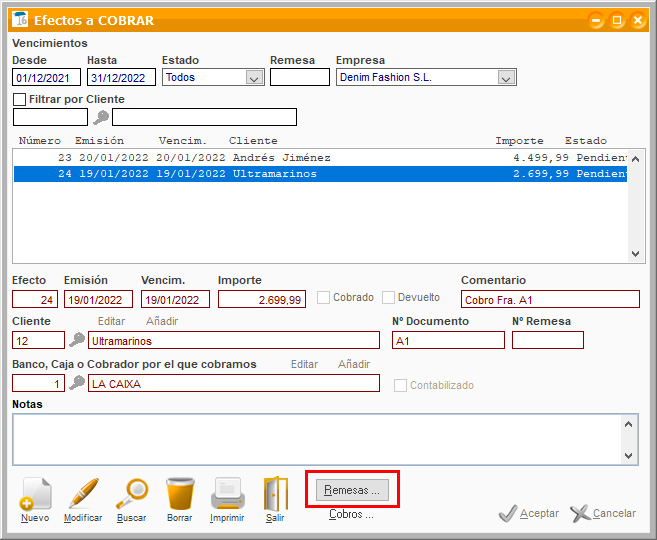
Task: Click the Comentario field Cobro Fra. A1
Action: (551, 300)
